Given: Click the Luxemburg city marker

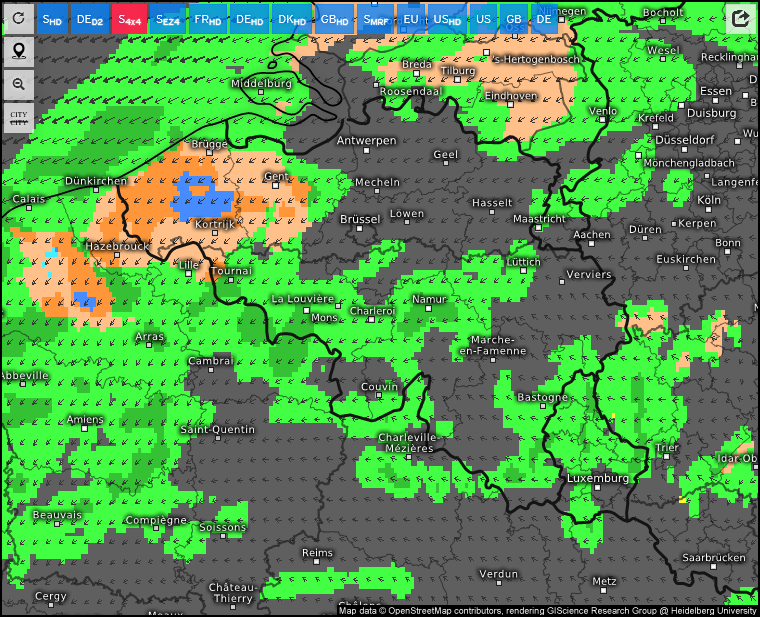Looking at the screenshot, I should tap(598, 488).
